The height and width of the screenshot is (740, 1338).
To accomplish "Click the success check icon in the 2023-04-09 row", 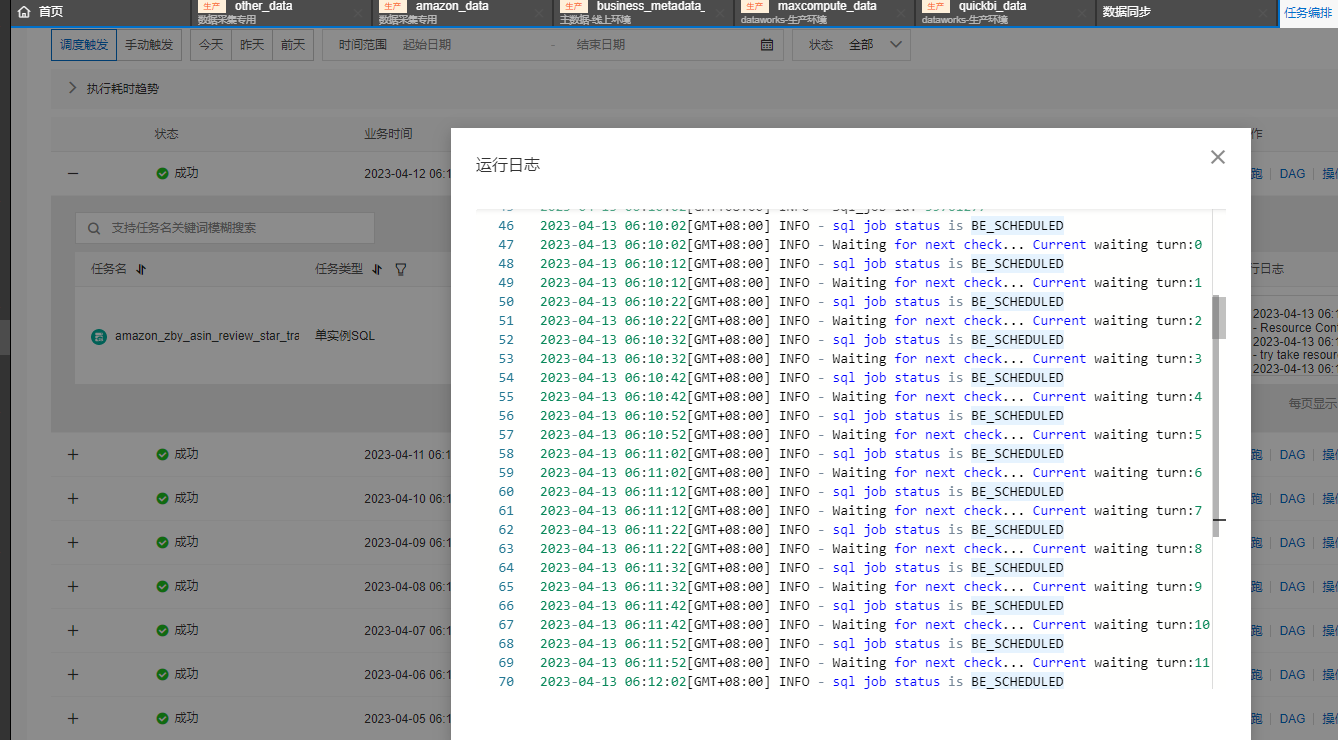I will click(162, 542).
